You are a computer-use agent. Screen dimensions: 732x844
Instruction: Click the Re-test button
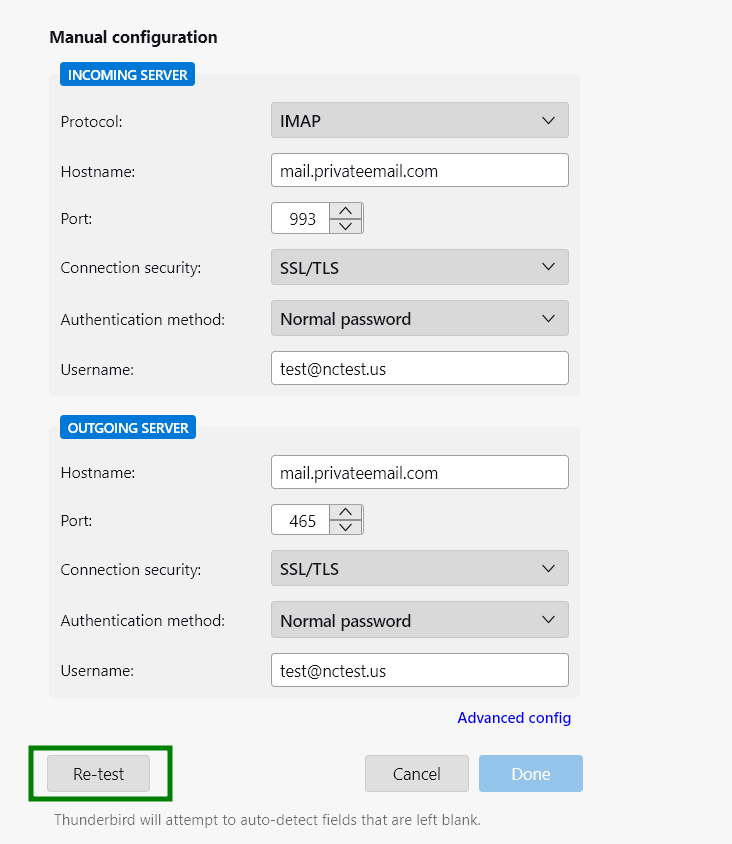coord(98,773)
